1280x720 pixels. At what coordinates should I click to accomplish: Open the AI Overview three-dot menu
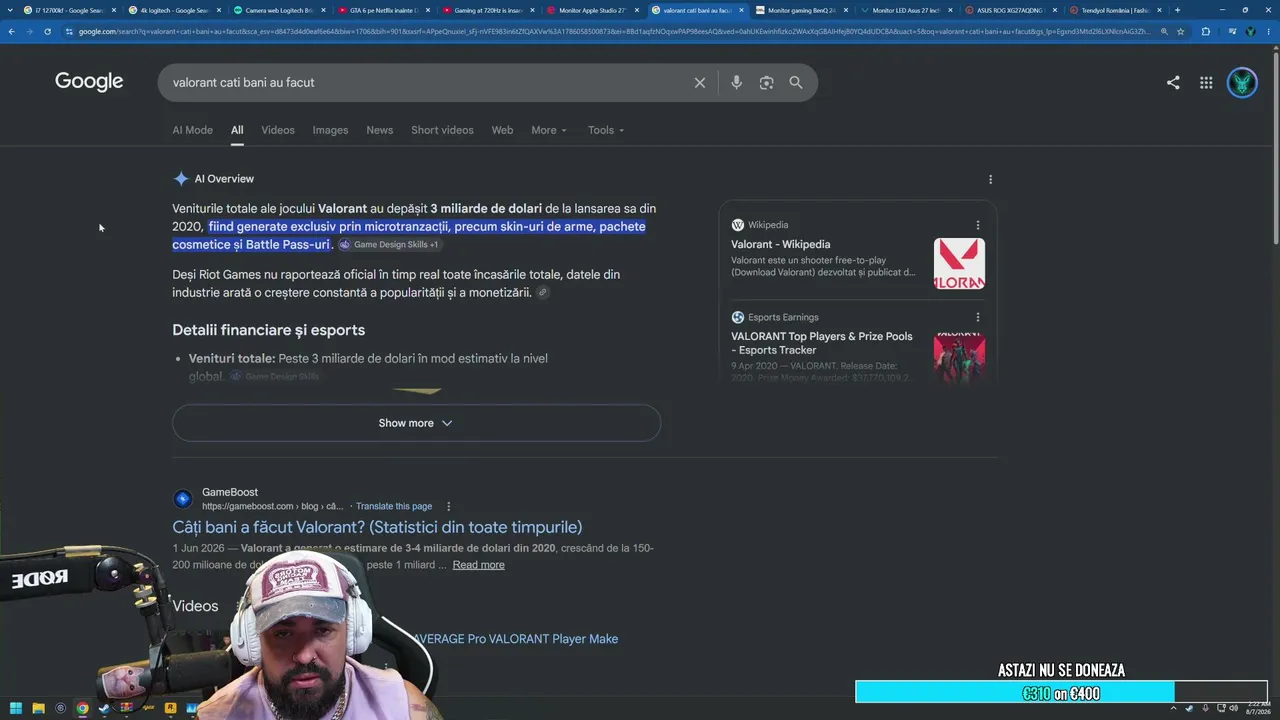click(990, 180)
